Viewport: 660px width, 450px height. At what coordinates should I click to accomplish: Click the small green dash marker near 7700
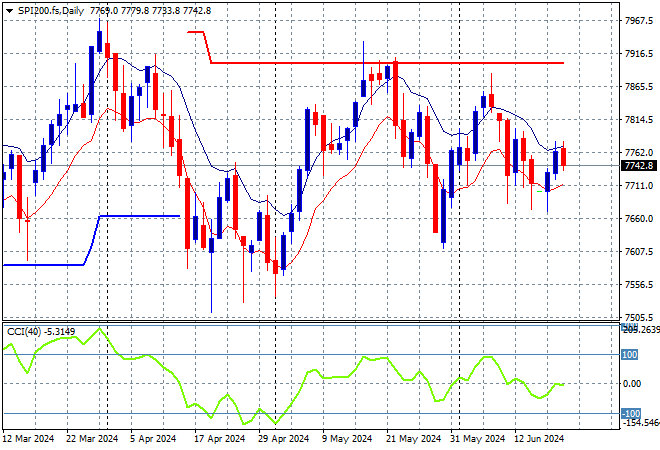[540, 192]
